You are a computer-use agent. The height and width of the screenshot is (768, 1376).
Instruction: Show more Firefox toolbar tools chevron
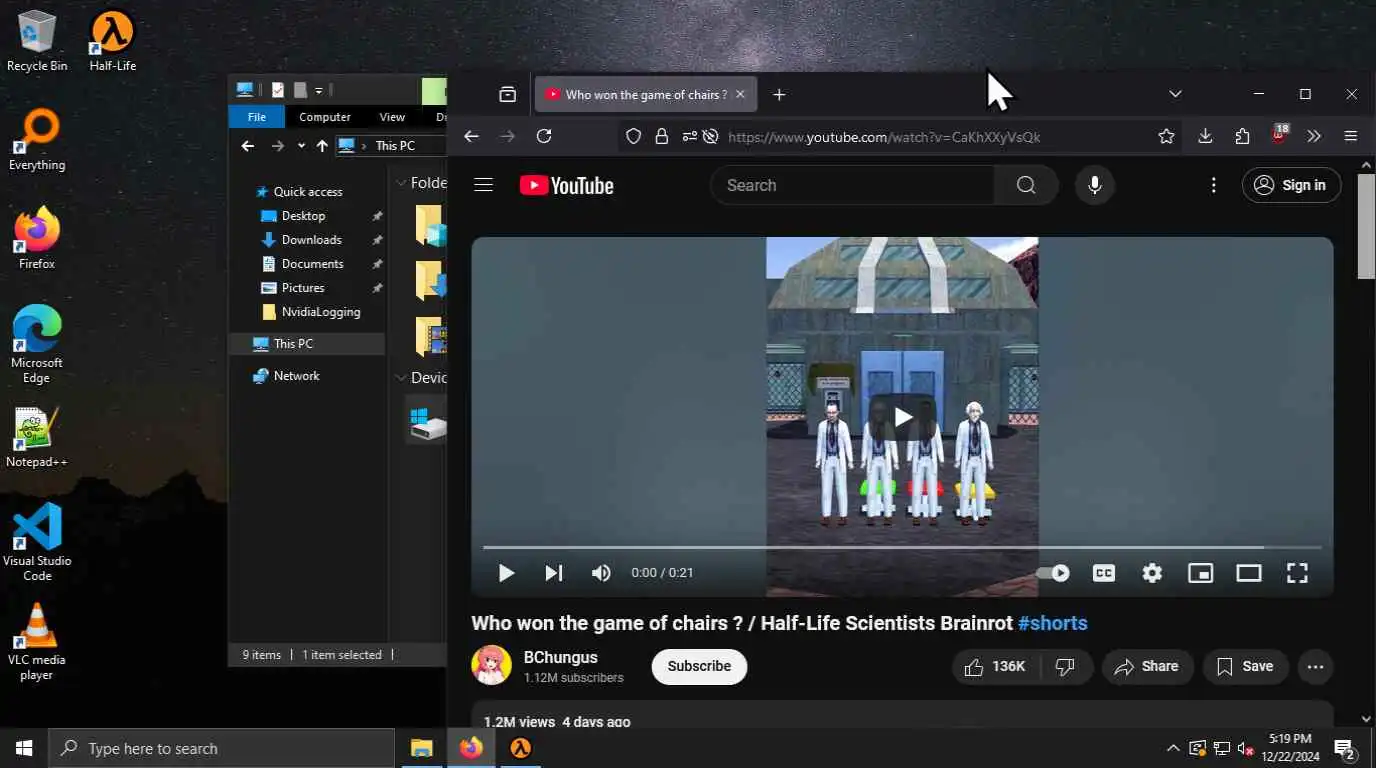coord(1314,136)
